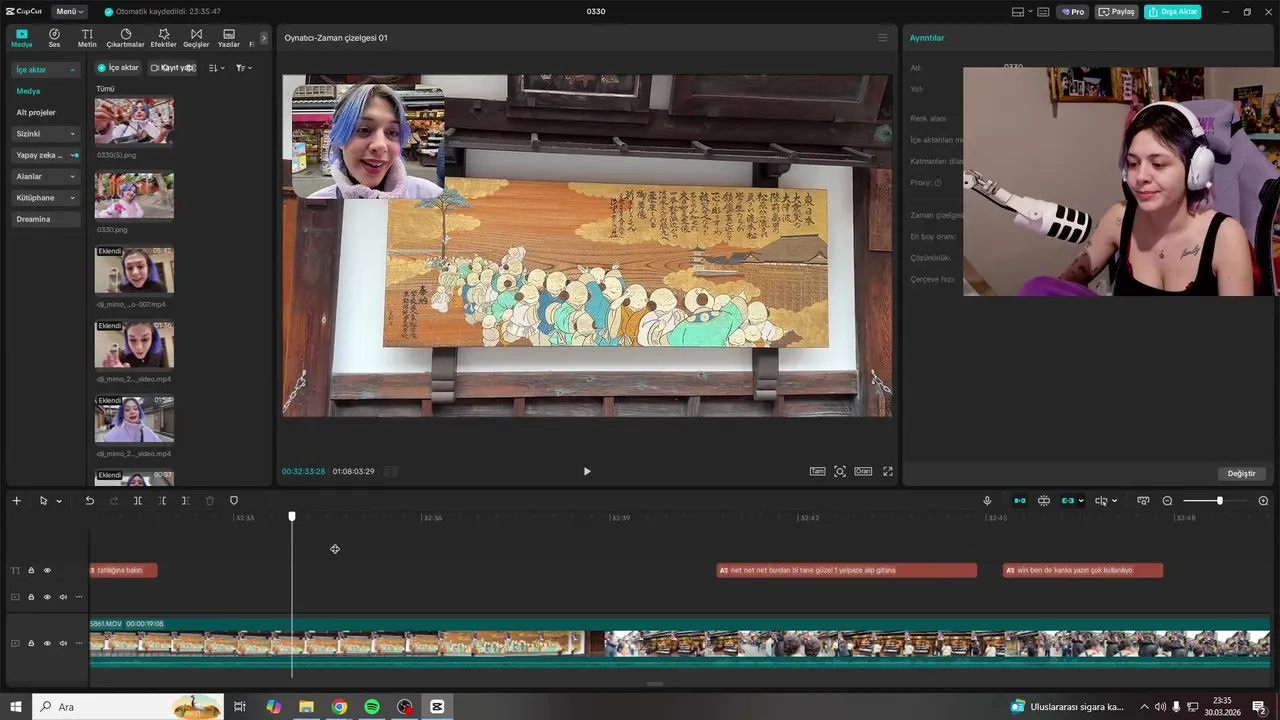Record voiceover with the microphone icon

tap(987, 501)
